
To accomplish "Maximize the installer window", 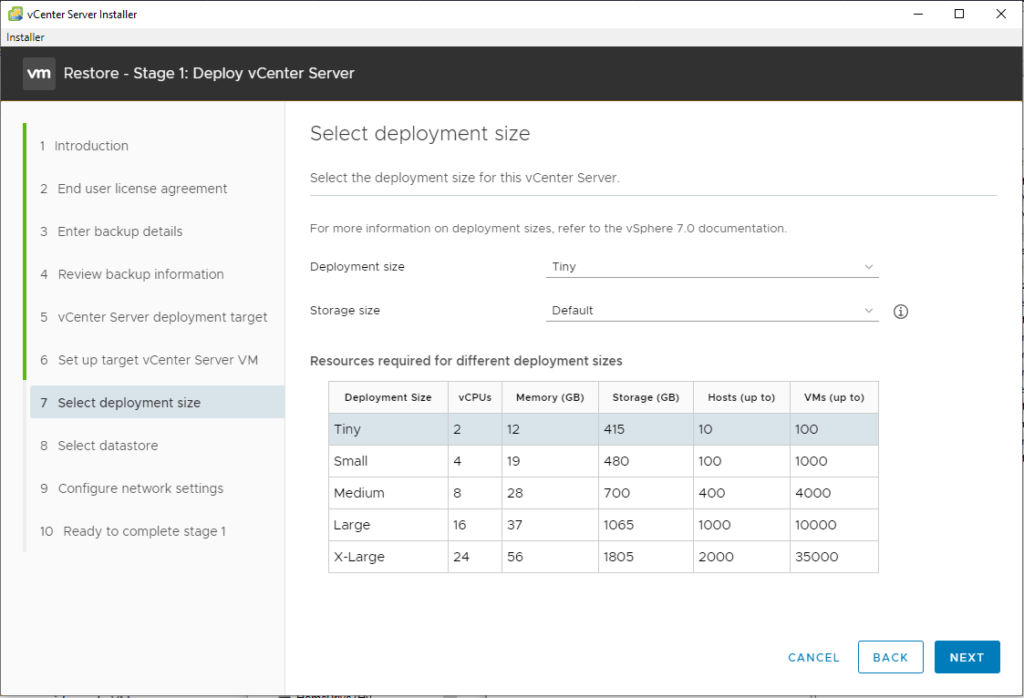I will (959, 14).
